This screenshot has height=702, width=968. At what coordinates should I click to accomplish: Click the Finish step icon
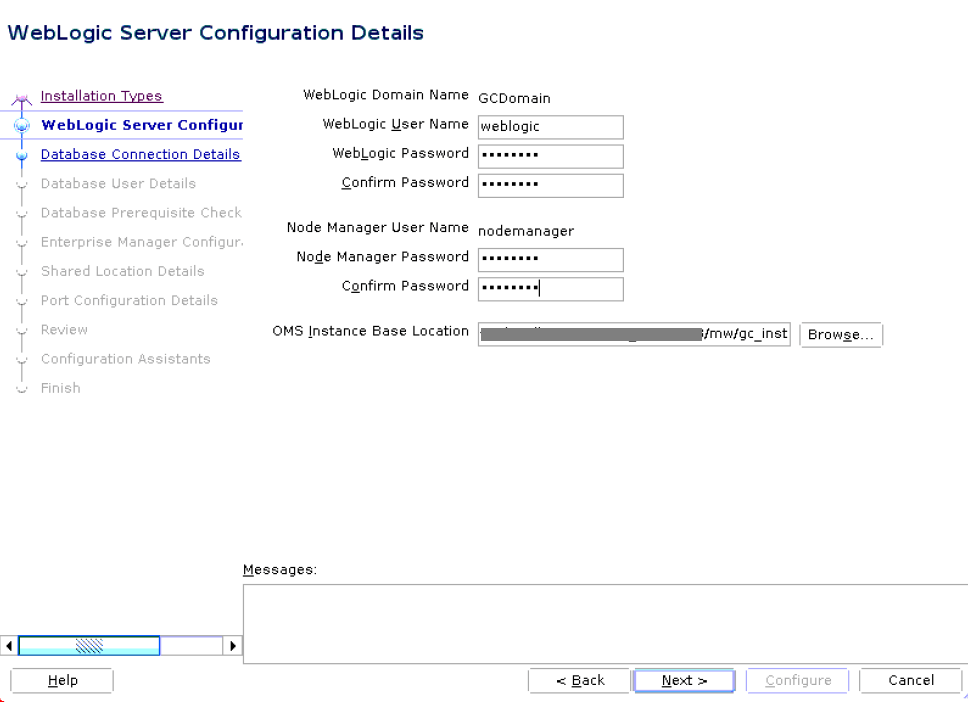click(x=22, y=388)
